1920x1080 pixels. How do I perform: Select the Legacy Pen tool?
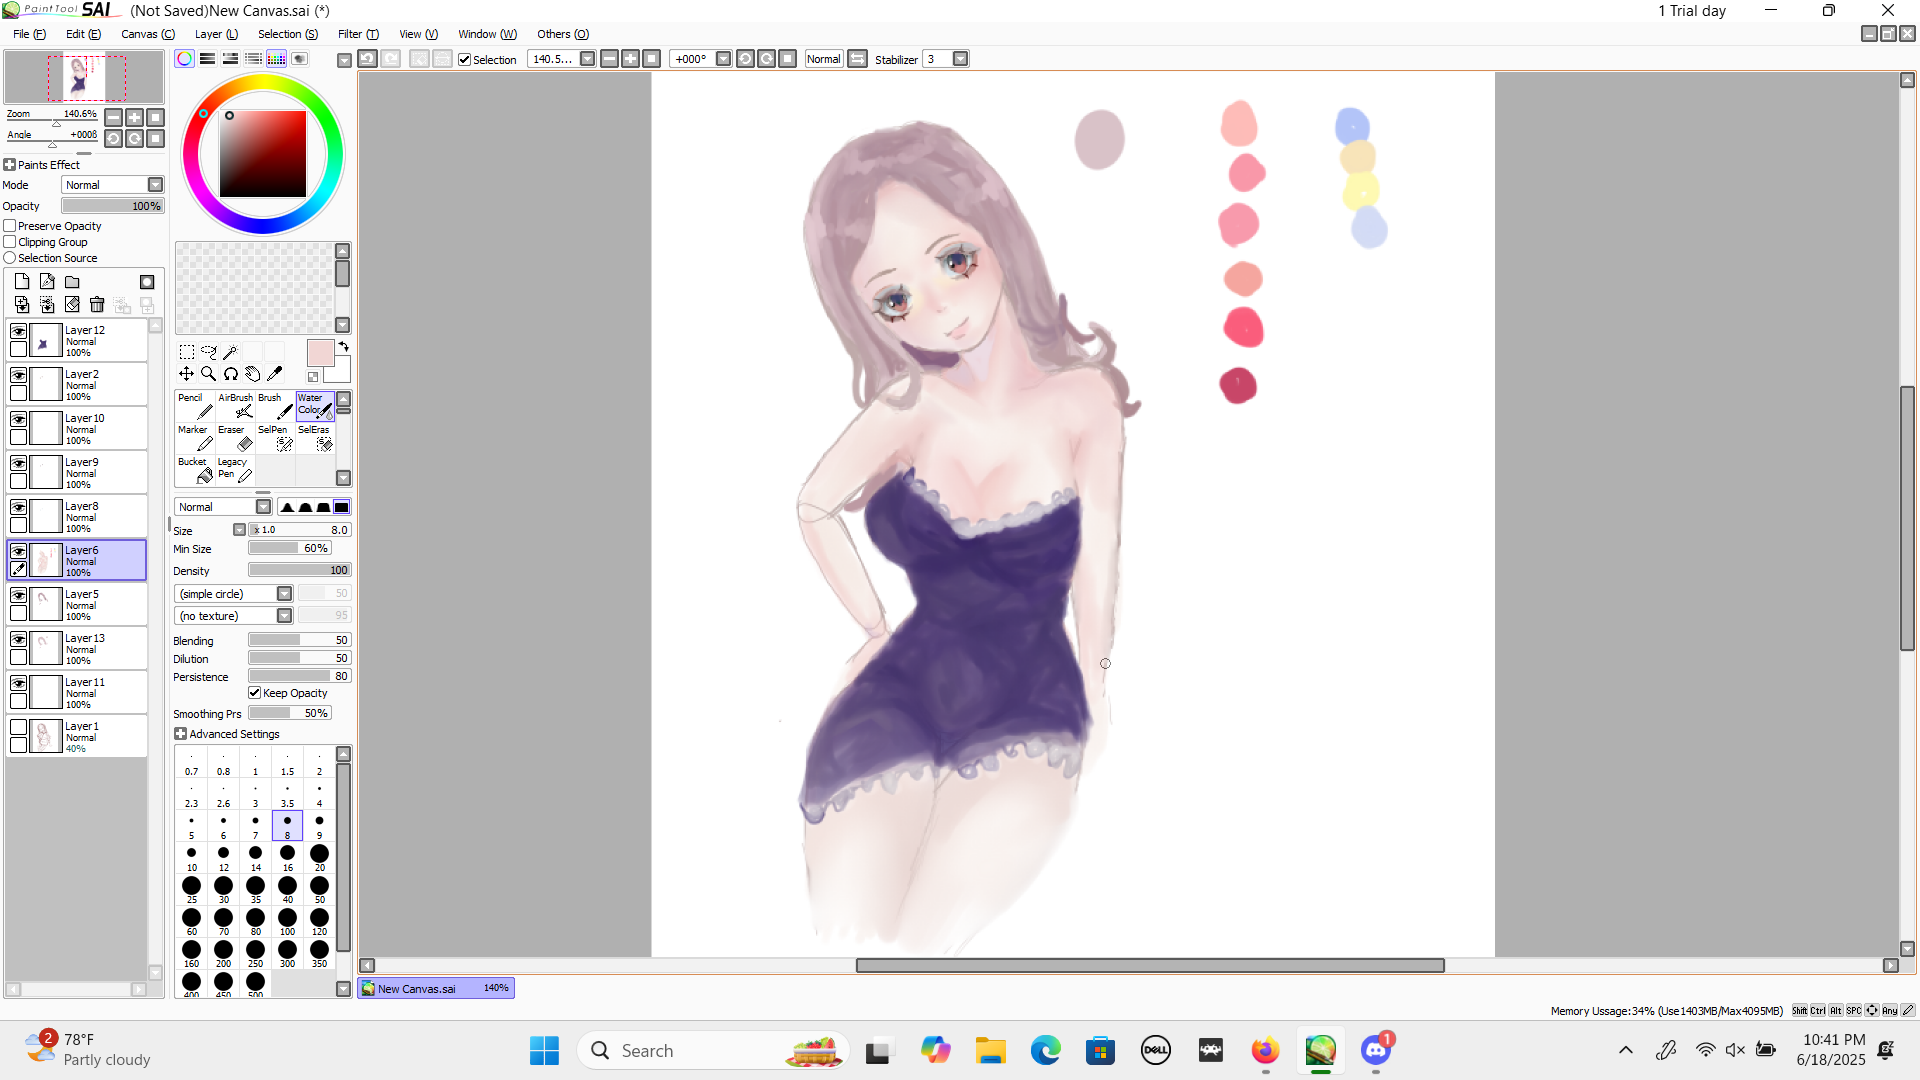click(235, 470)
